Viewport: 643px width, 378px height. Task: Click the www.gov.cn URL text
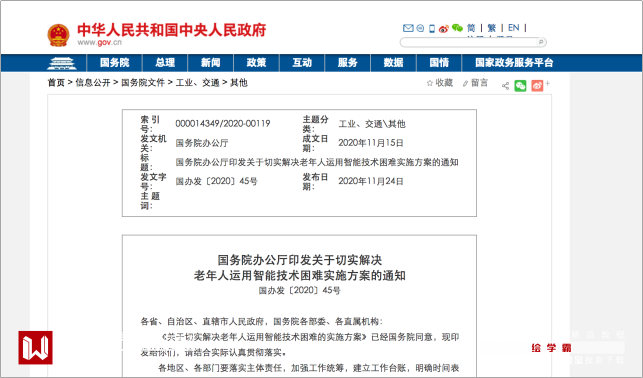(99, 42)
